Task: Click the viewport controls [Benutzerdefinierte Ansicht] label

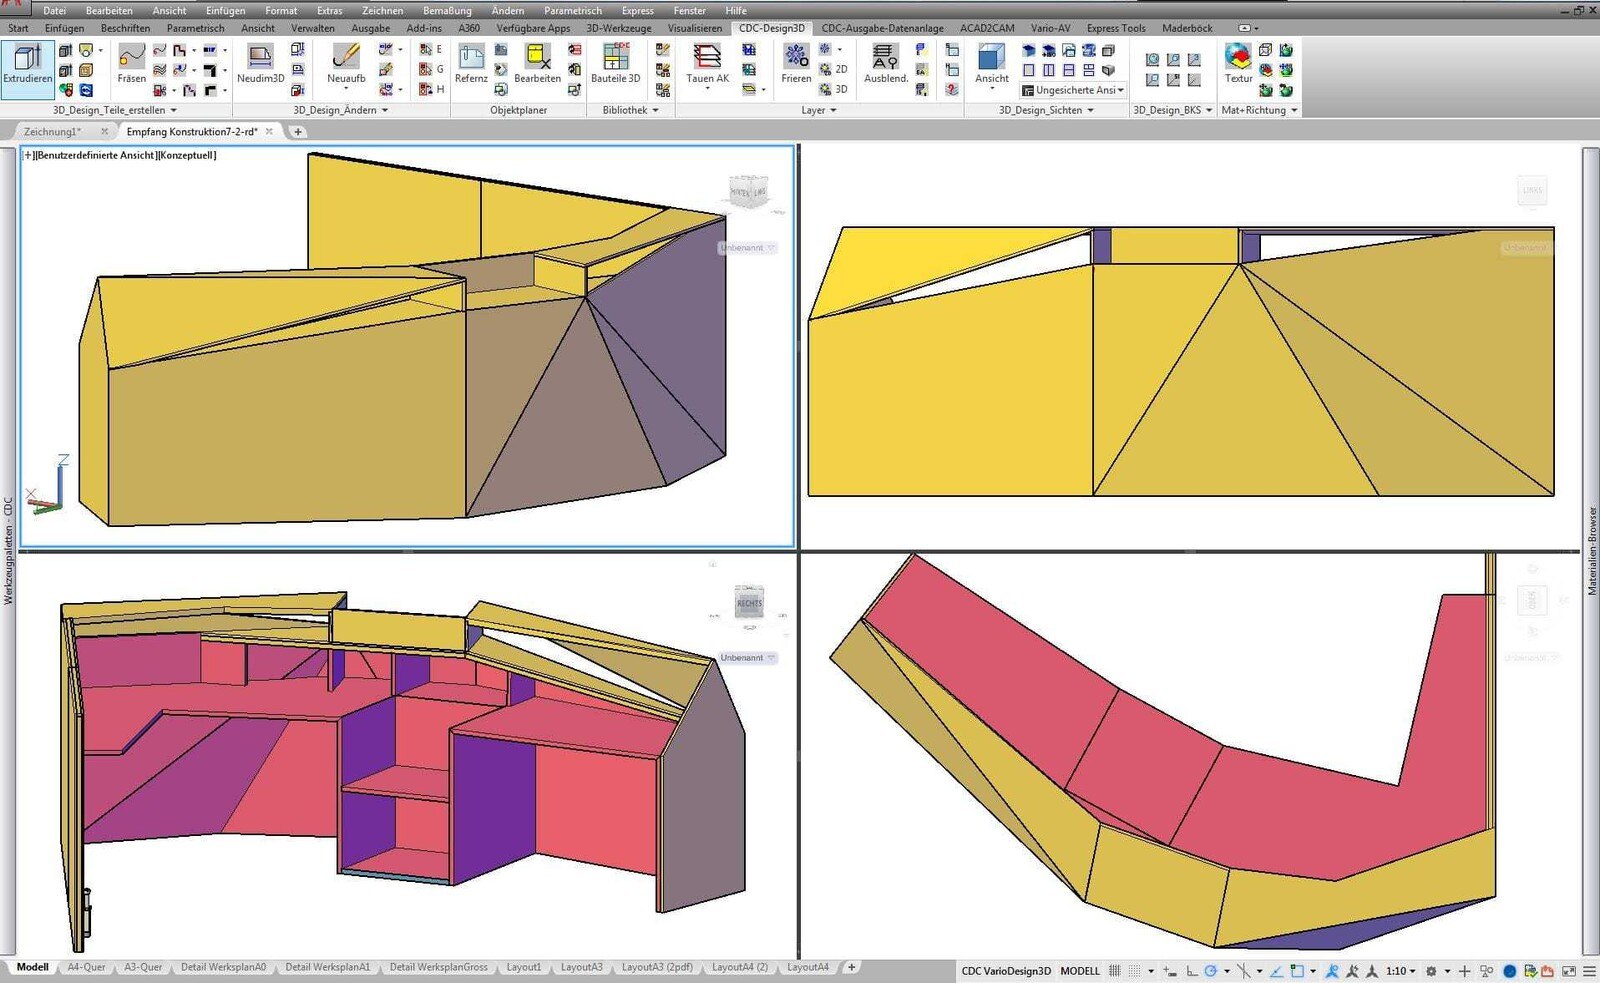Action: pyautogui.click(x=95, y=155)
